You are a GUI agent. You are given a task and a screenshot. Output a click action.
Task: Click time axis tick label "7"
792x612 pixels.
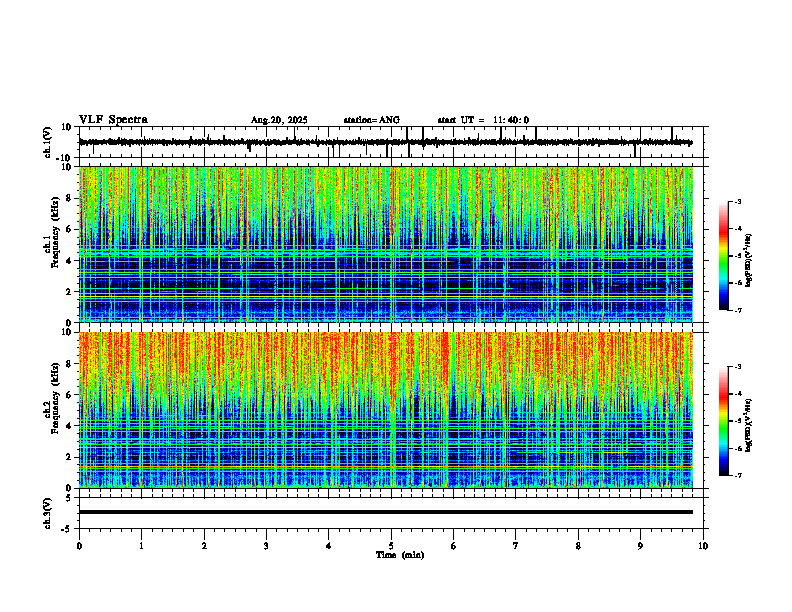point(516,546)
